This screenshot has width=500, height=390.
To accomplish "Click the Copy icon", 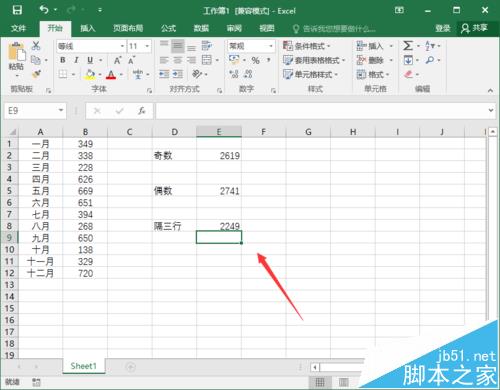I will click(35, 60).
